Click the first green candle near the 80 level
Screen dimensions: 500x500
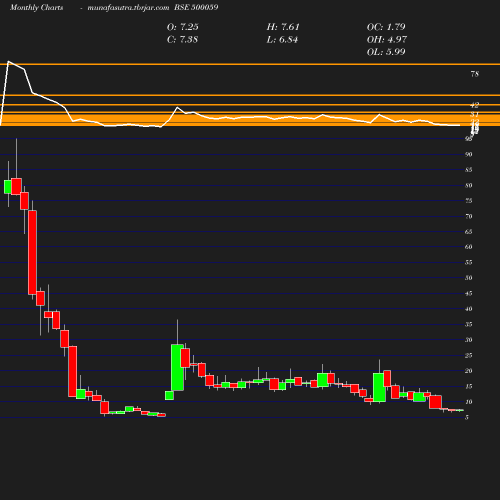[x=8, y=187]
